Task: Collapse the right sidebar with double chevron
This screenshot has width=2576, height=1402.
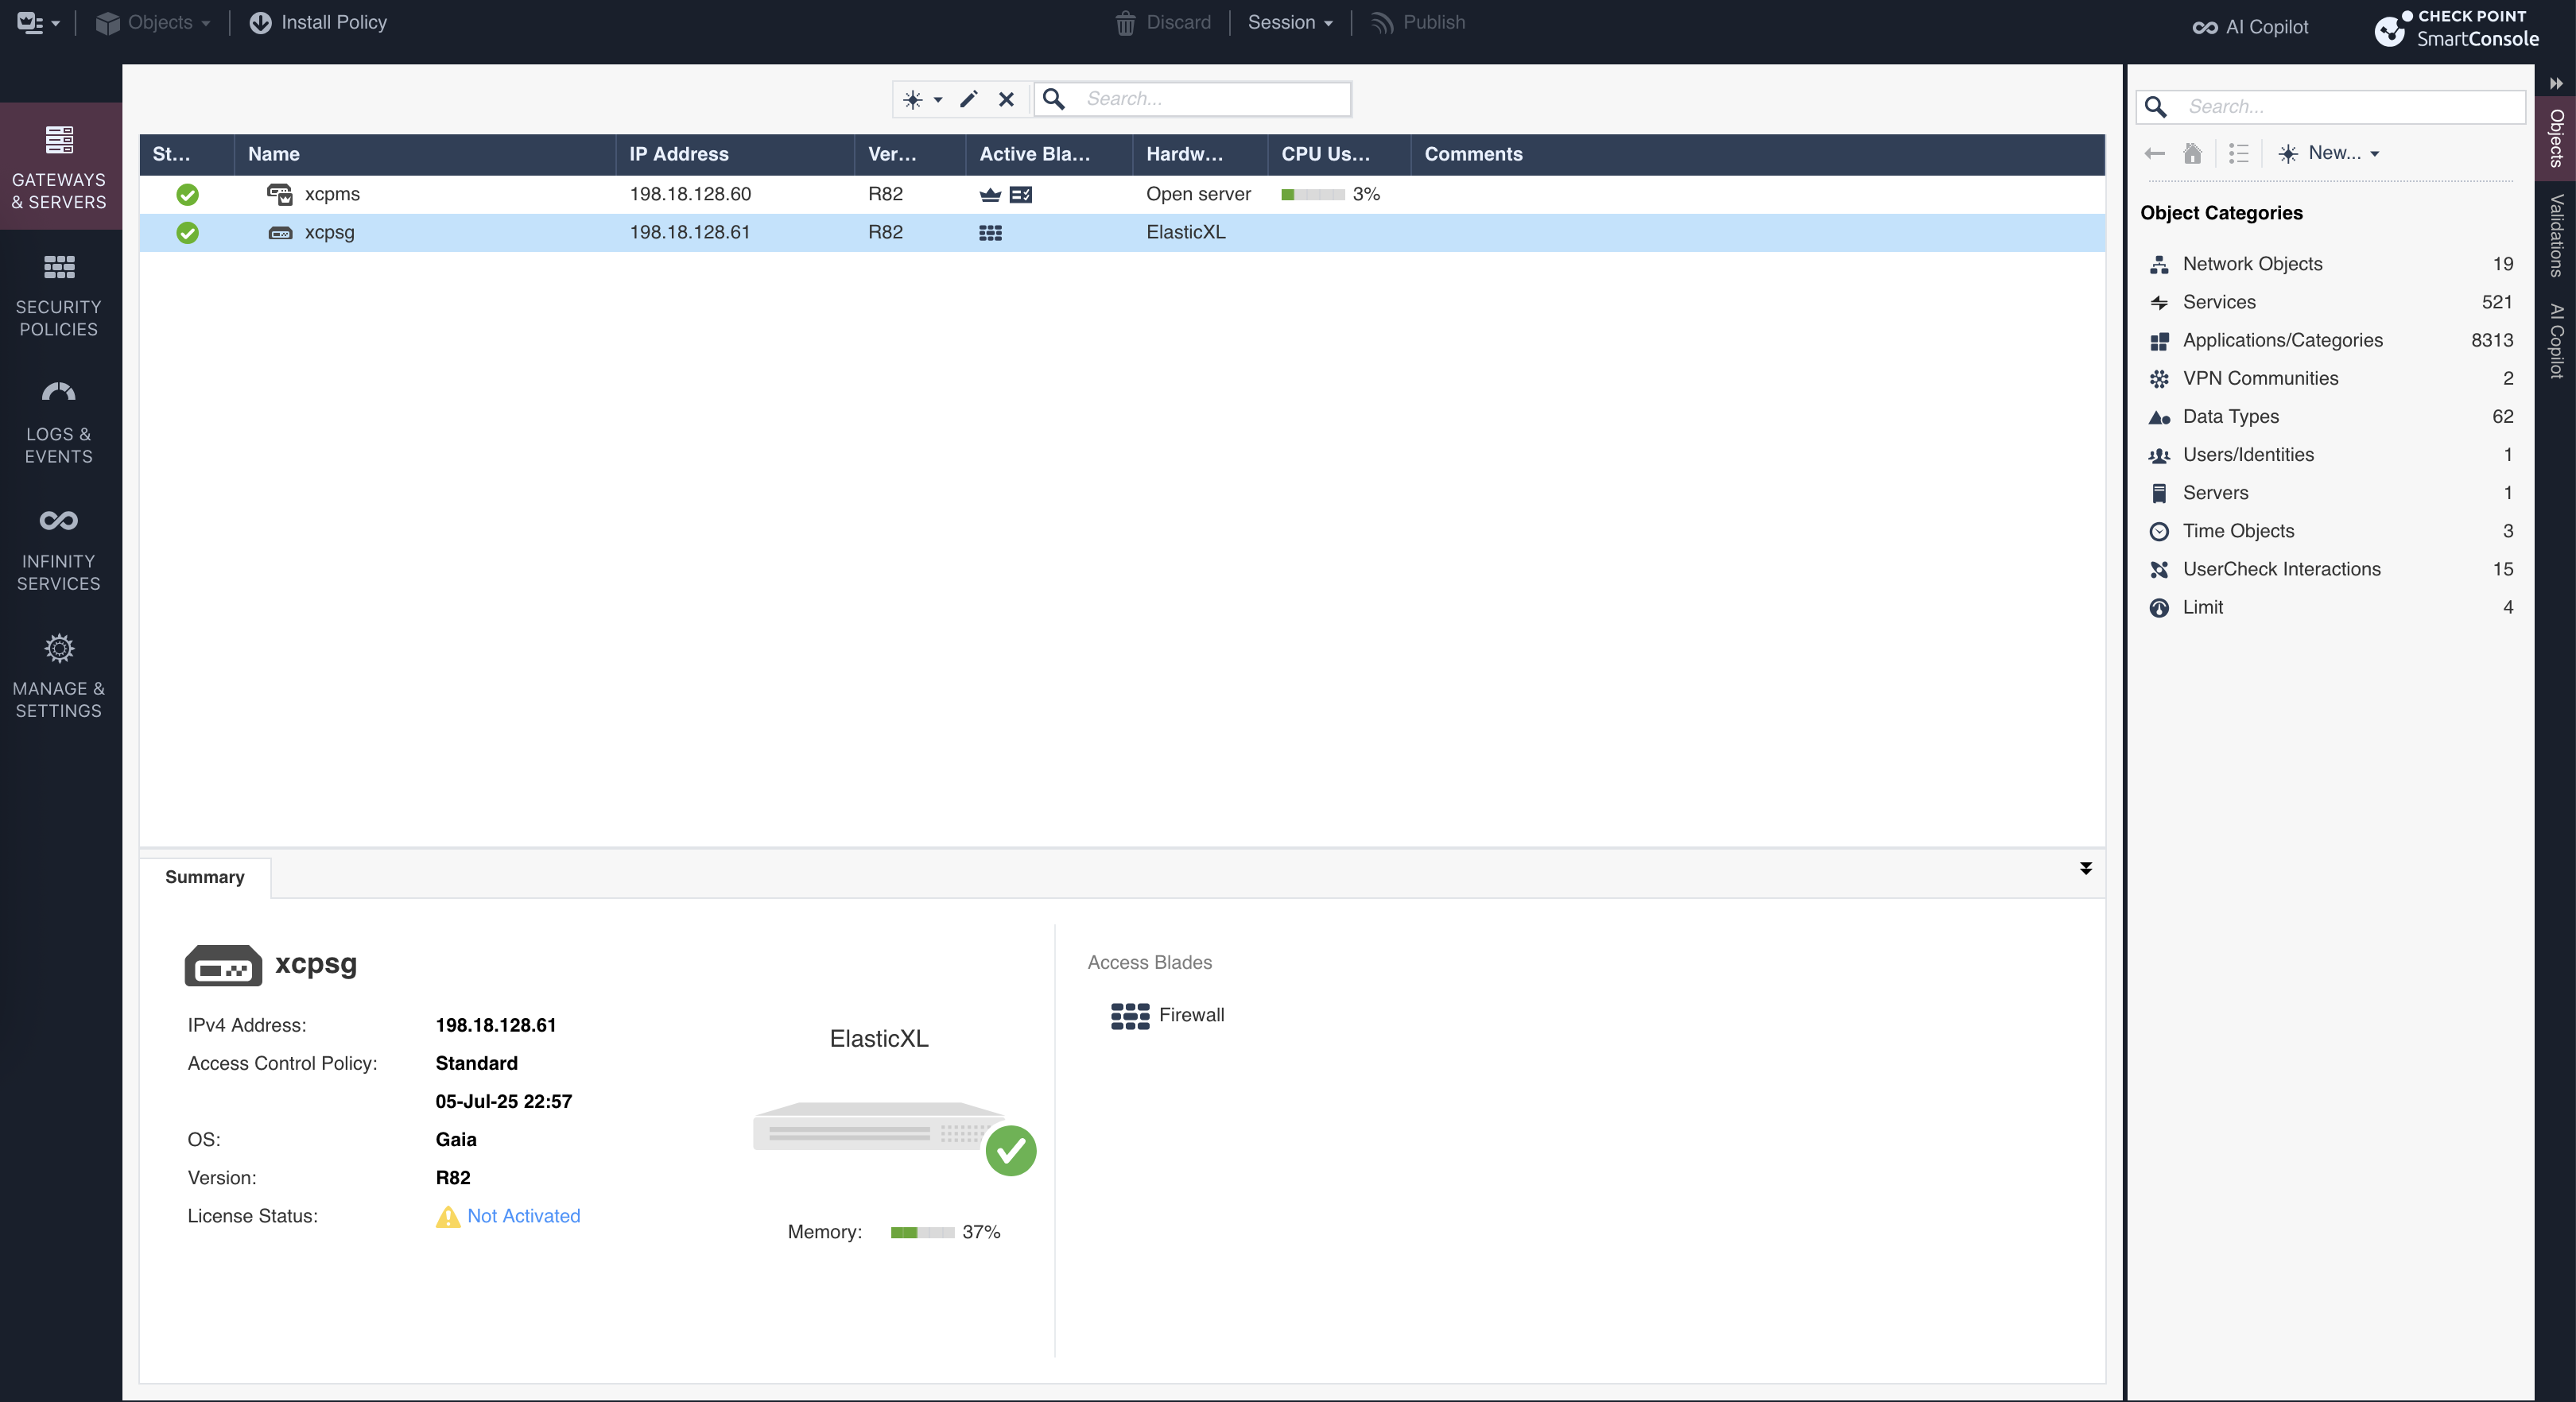Action: coord(2555,83)
